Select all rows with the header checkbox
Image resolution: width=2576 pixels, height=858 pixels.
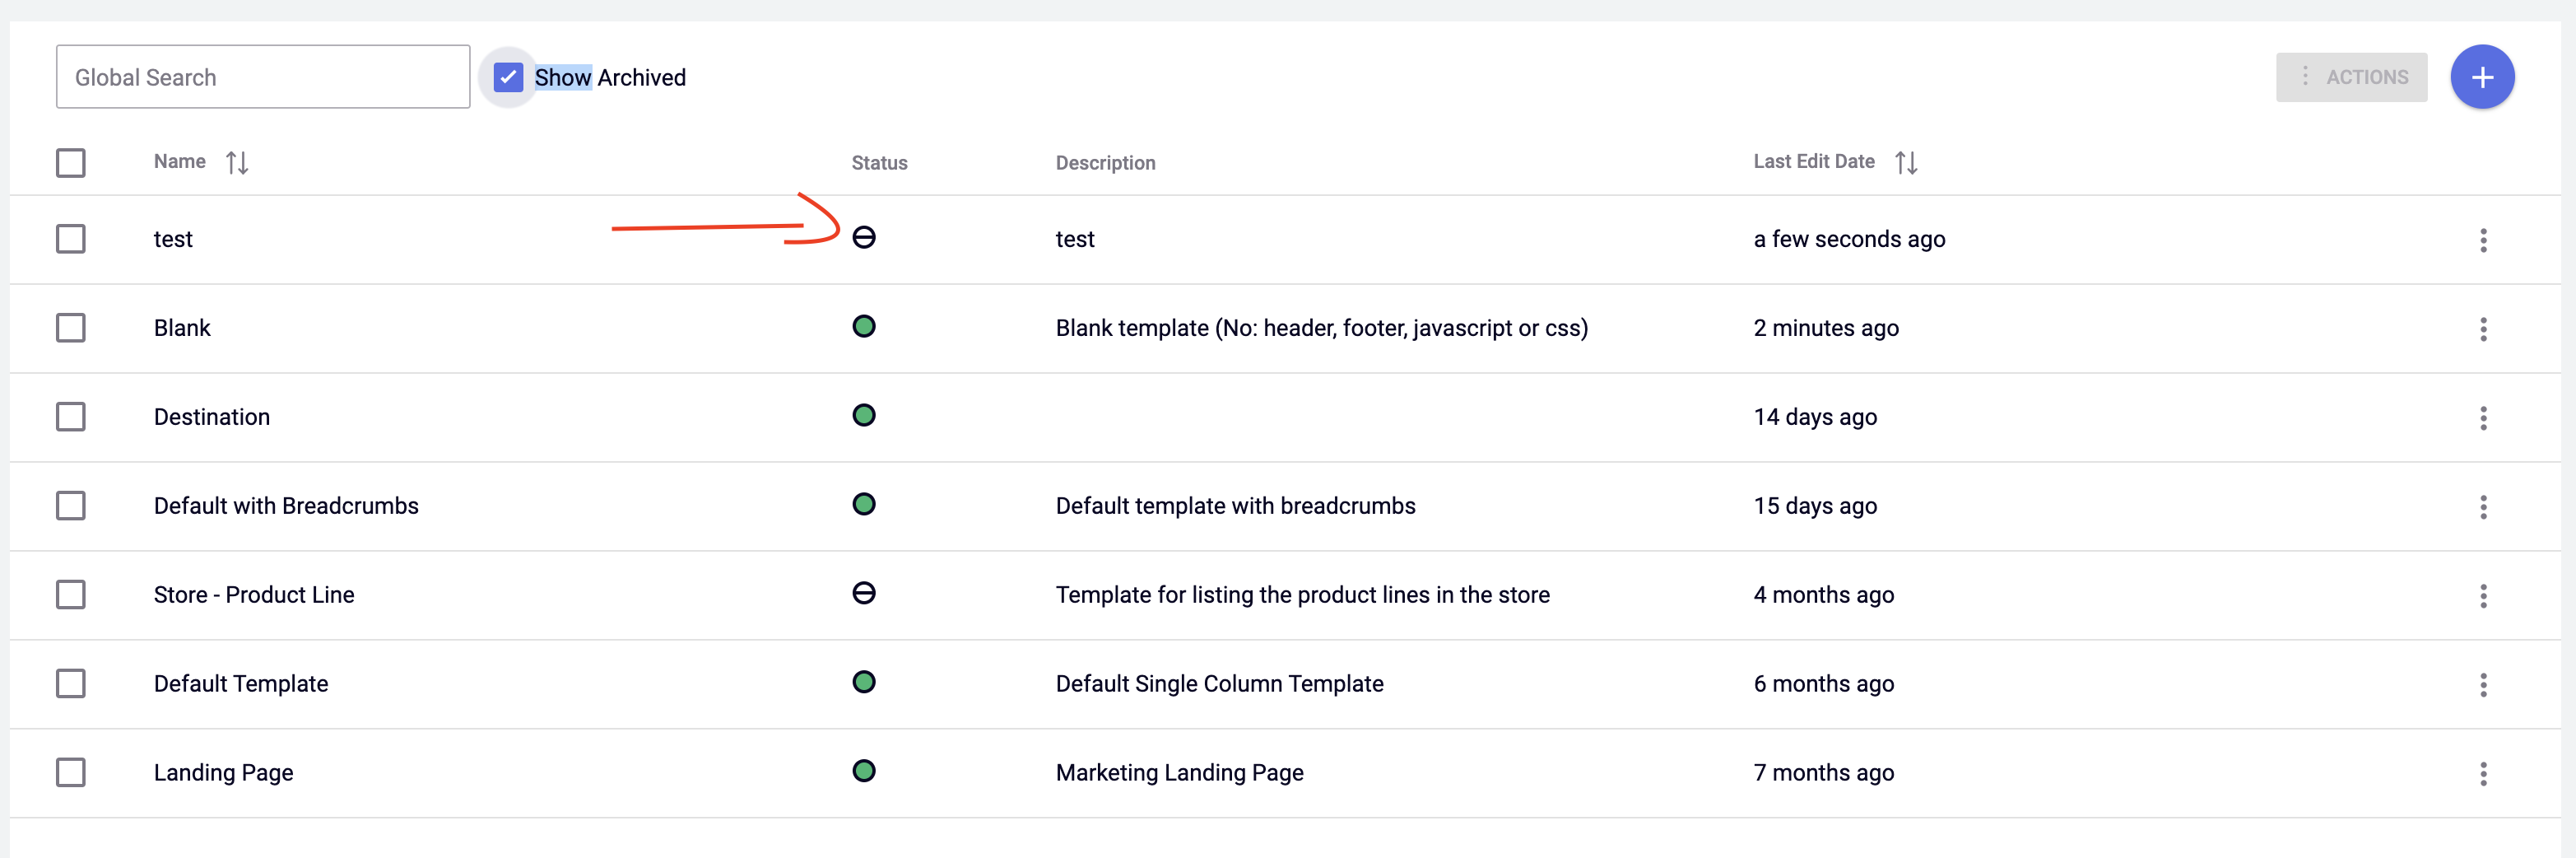click(71, 162)
